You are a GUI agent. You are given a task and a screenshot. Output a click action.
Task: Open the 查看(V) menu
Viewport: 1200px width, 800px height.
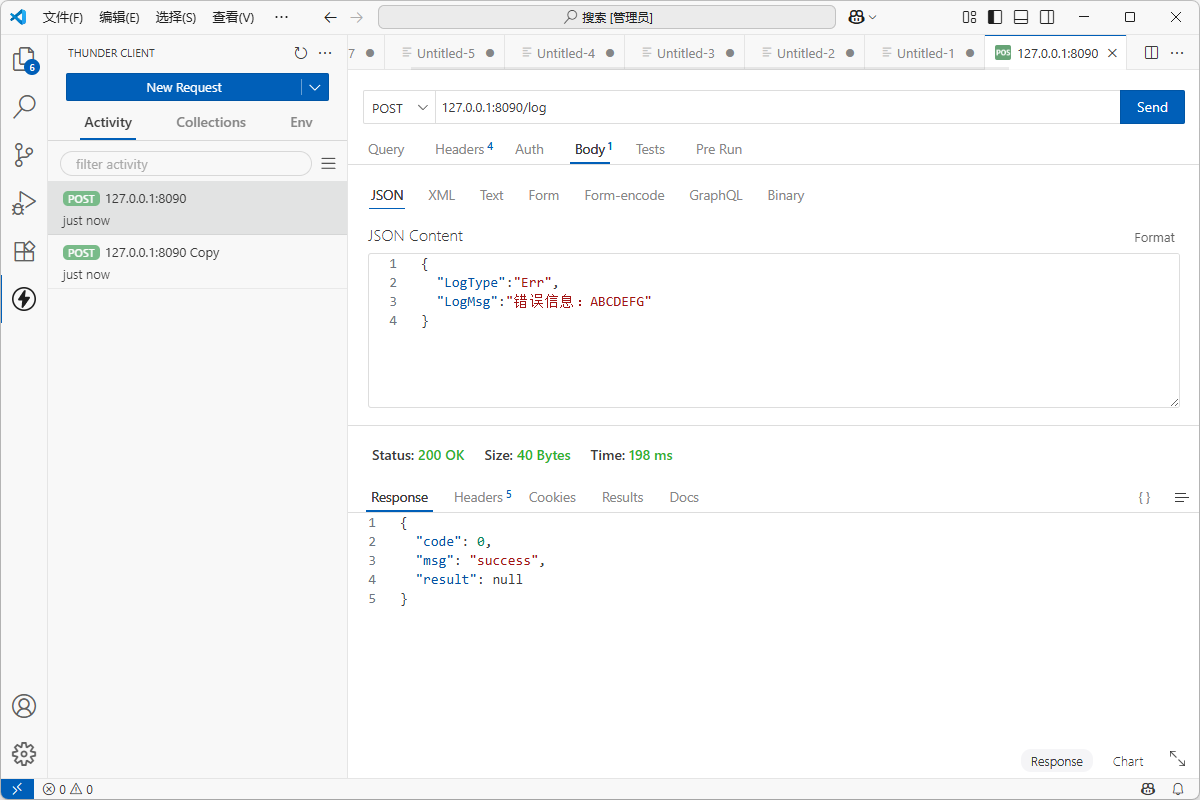[x=233, y=17]
